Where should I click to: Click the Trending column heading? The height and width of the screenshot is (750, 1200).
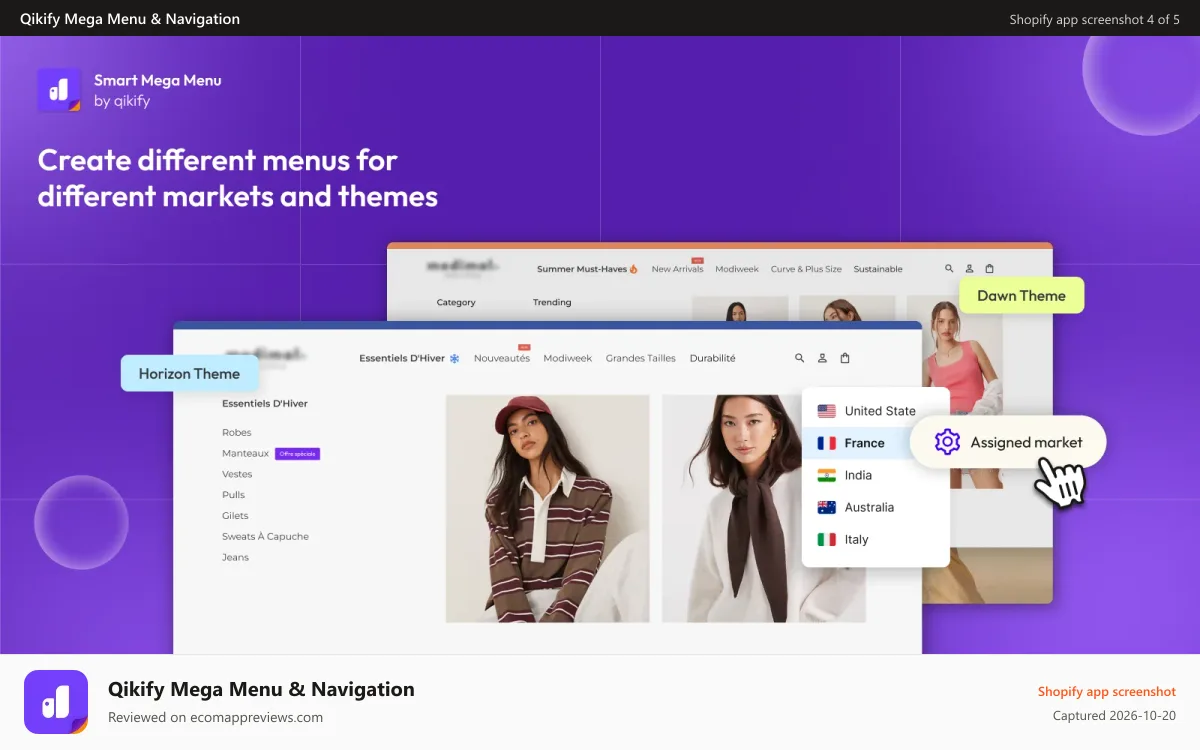[552, 302]
